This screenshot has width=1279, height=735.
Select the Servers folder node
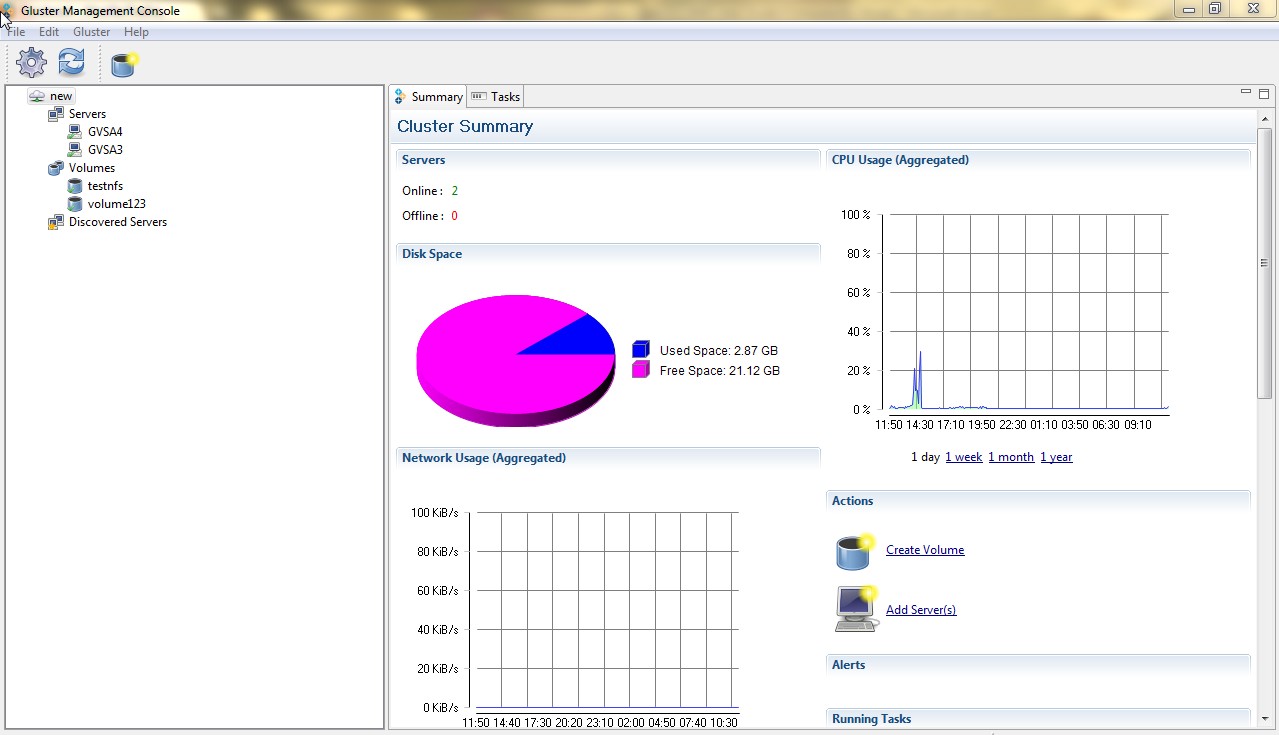(87, 114)
